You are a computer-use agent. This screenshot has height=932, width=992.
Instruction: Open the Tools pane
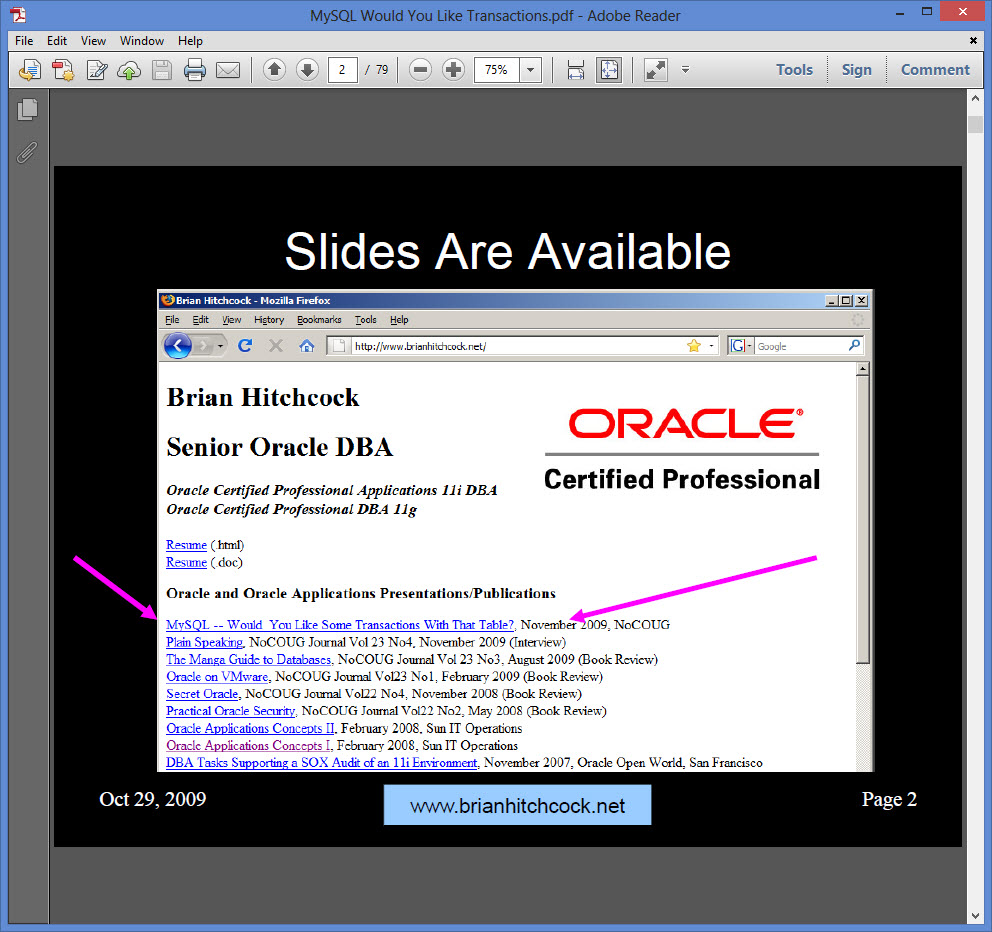click(794, 70)
